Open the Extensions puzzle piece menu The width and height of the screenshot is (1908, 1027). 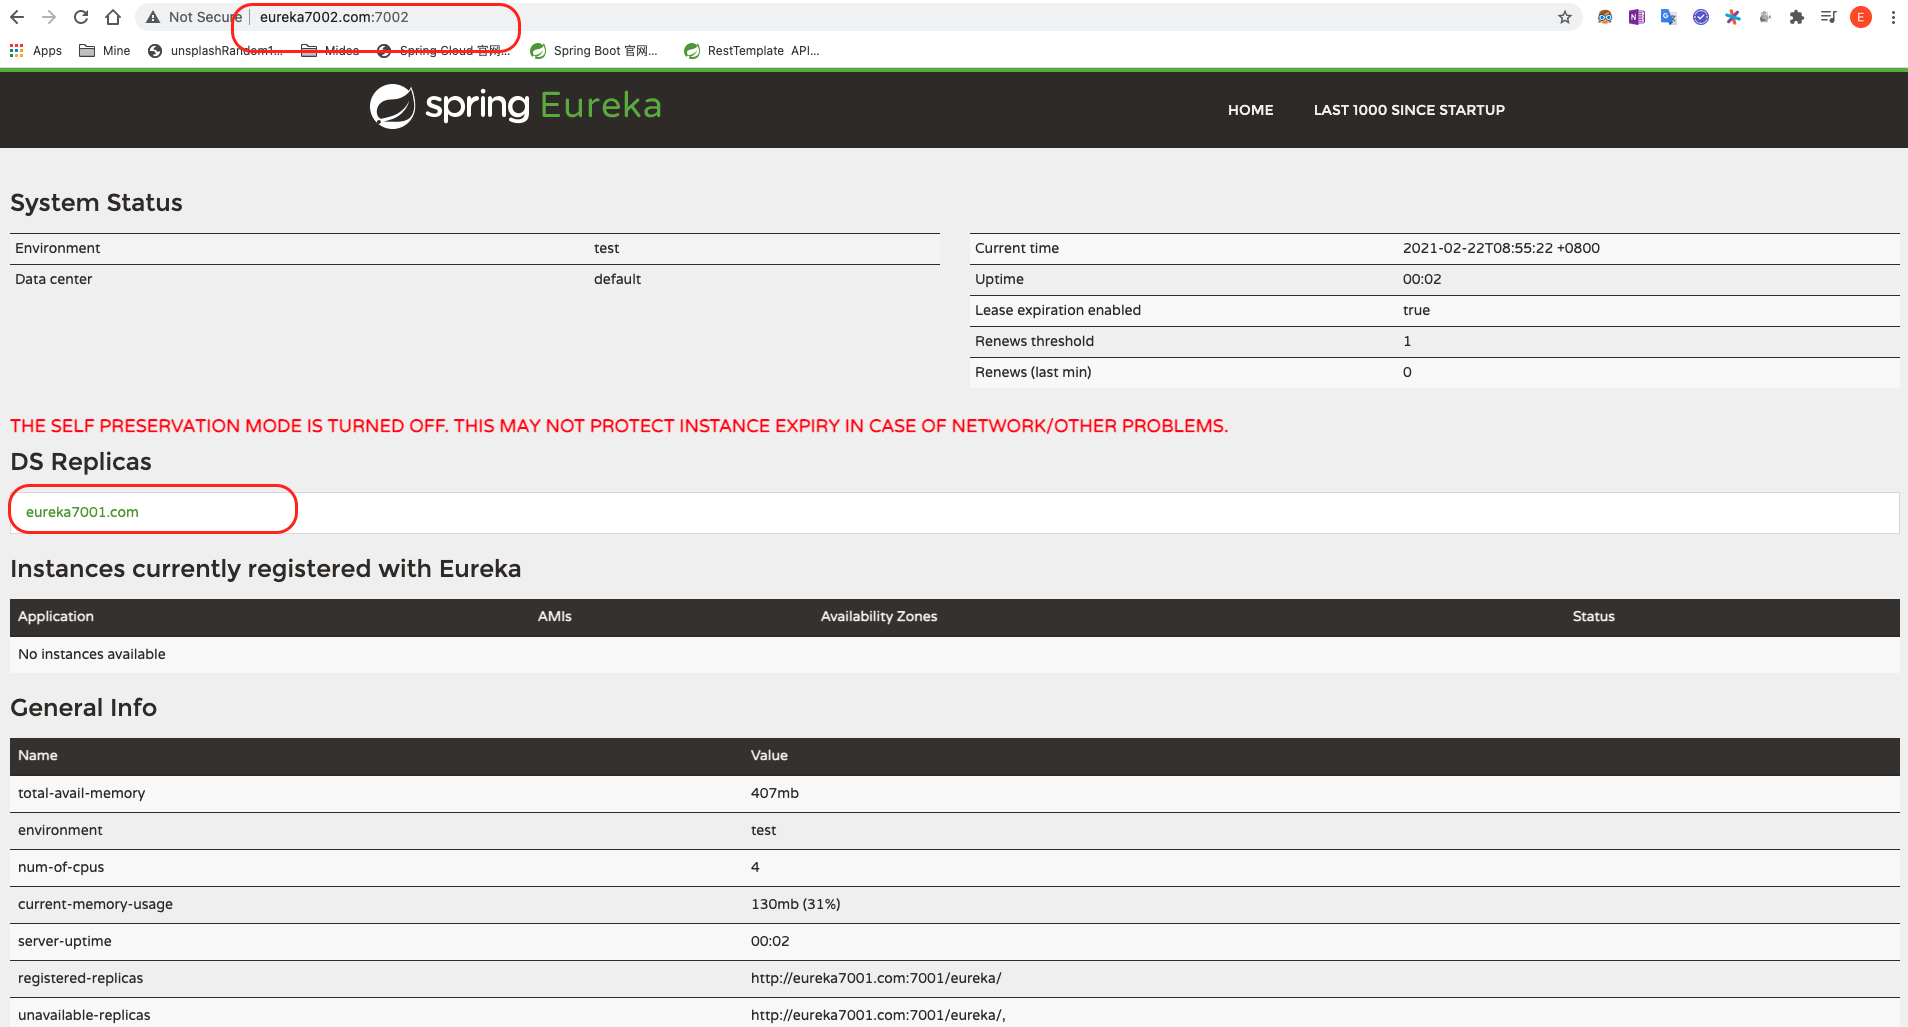click(1797, 17)
